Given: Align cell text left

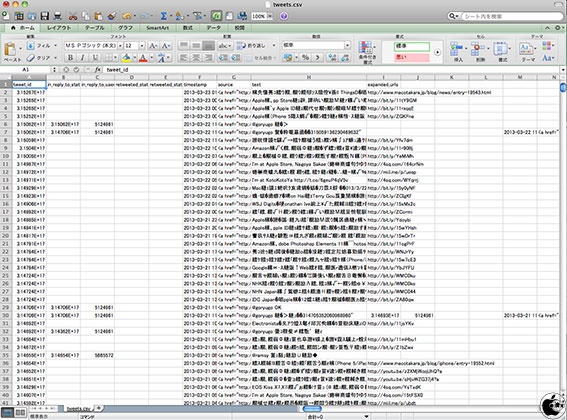Looking at the screenshot, I should 184,58.
